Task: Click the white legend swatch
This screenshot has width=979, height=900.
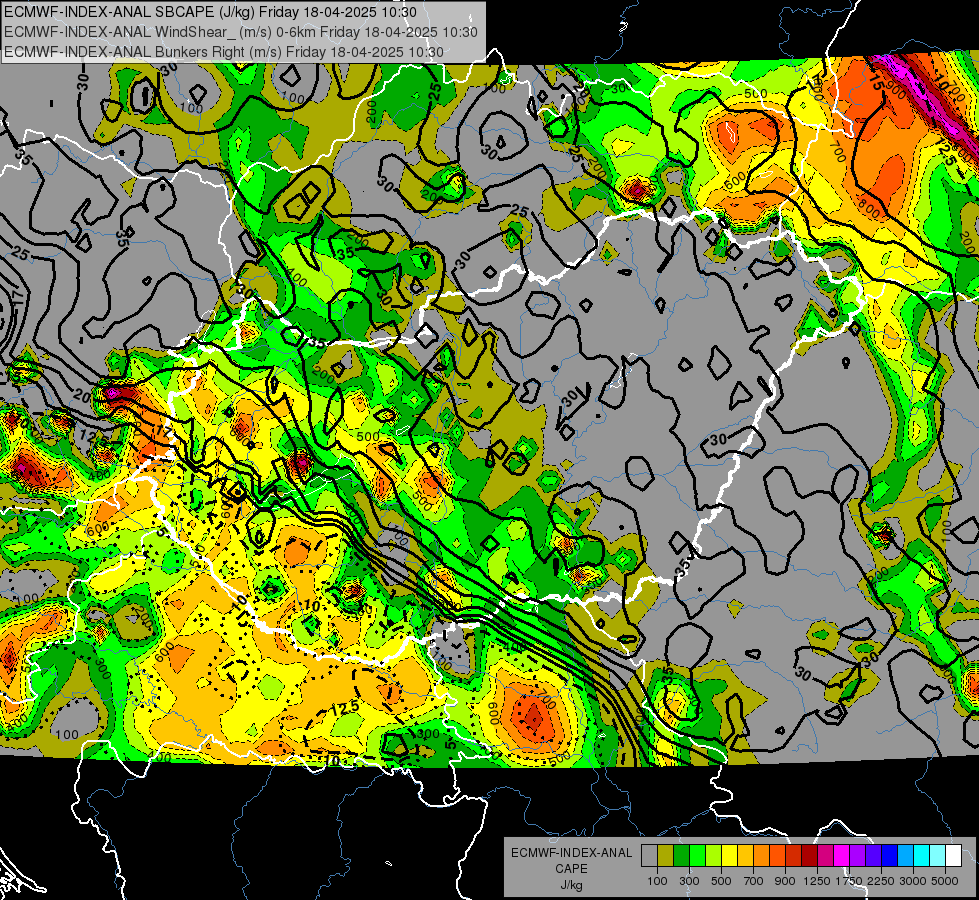Action: 953,856
